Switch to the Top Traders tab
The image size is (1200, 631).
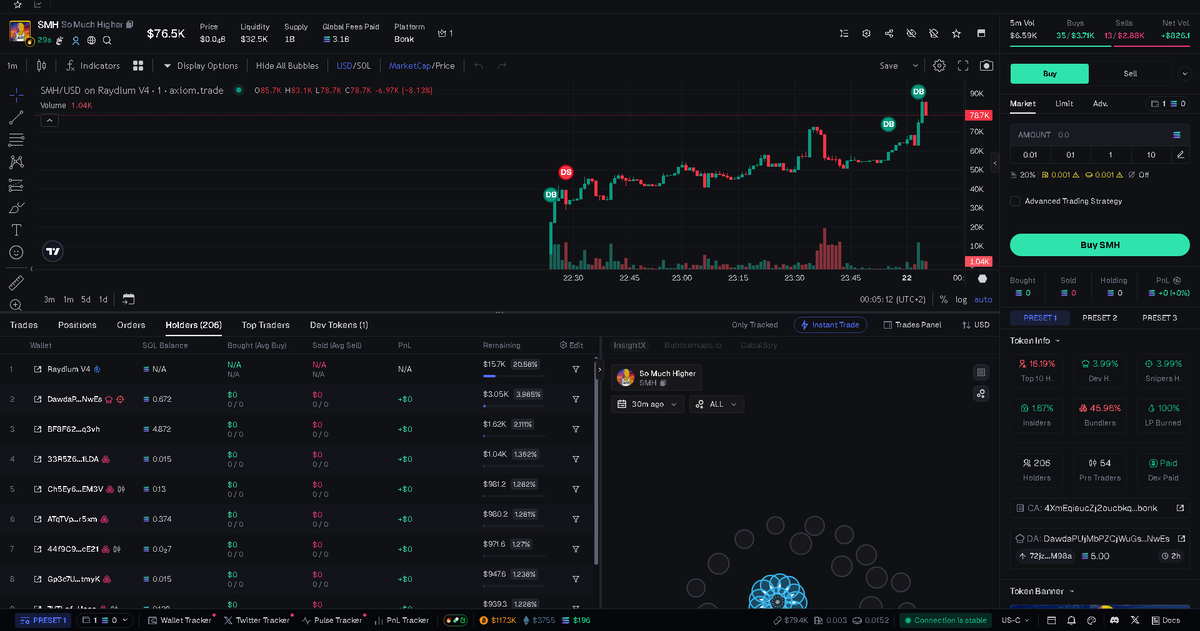266,325
